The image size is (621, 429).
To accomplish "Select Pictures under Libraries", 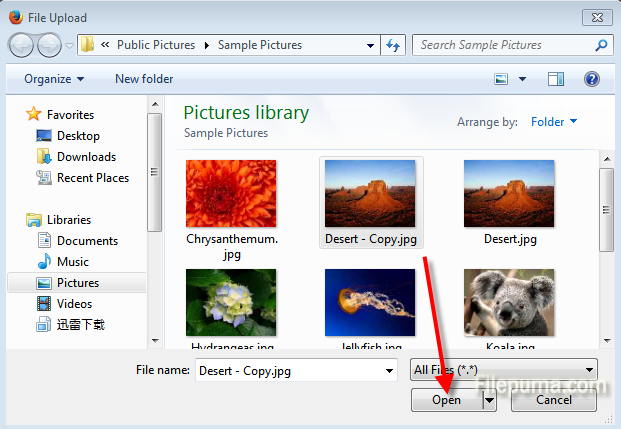I will coord(78,283).
